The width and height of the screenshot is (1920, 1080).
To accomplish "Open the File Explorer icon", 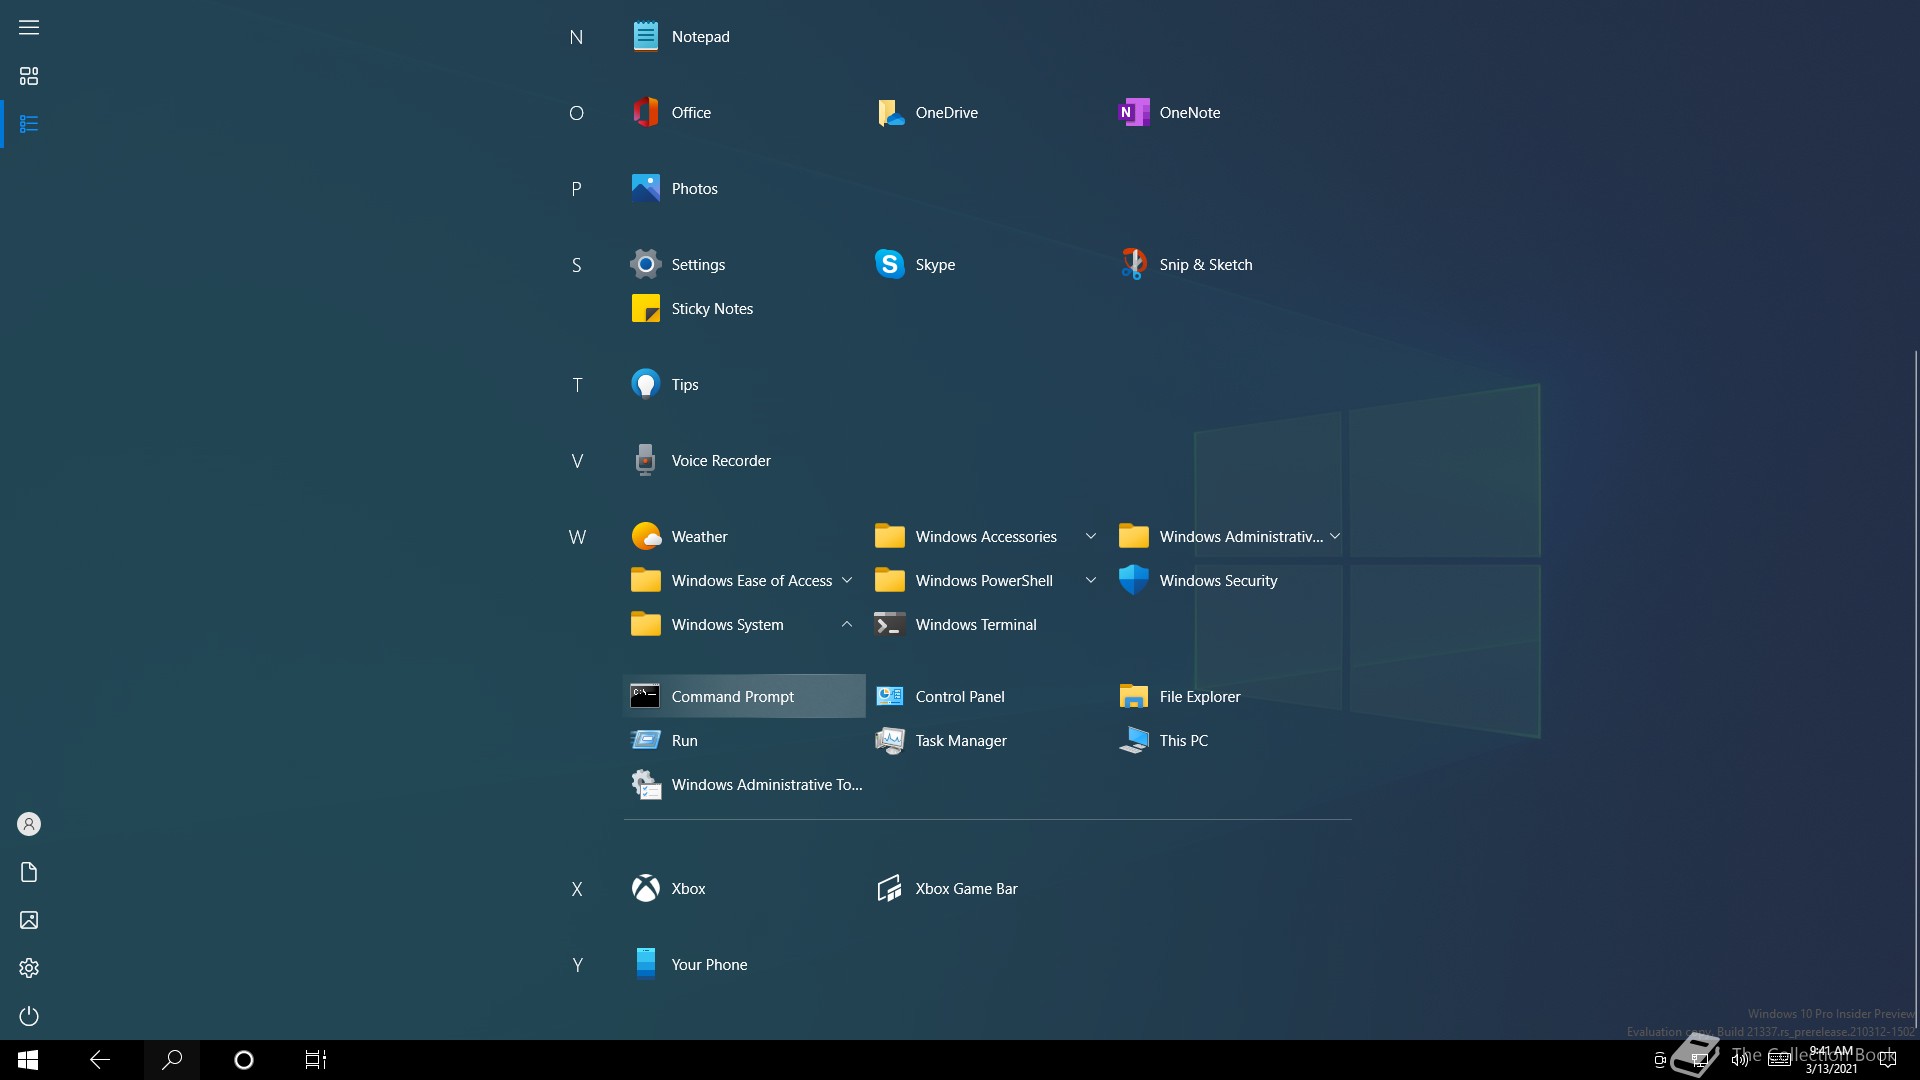I will [x=1133, y=697].
